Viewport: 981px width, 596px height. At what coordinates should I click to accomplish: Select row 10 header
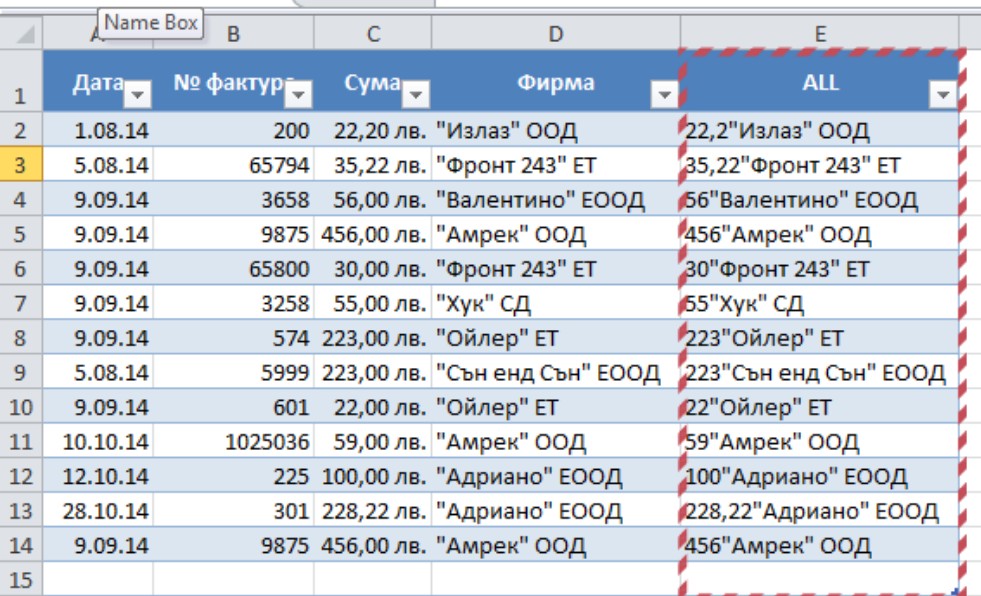21,407
